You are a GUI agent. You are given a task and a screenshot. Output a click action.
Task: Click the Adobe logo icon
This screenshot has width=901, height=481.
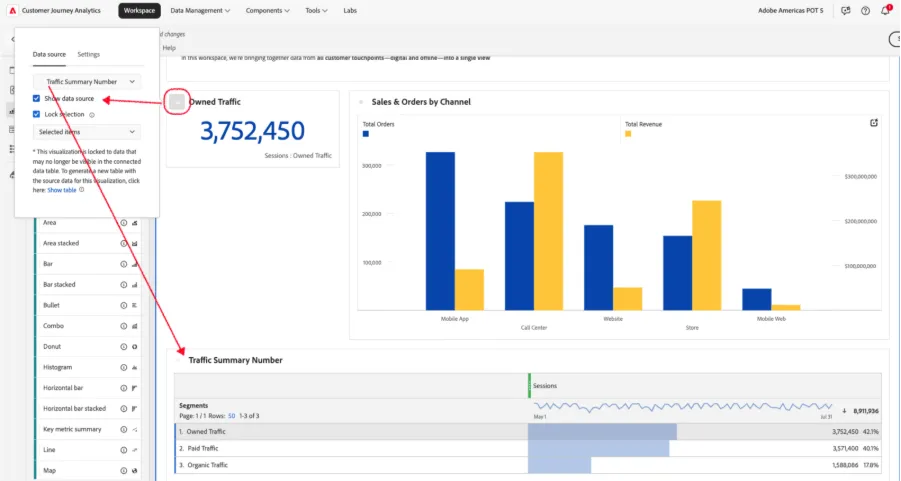coord(13,10)
